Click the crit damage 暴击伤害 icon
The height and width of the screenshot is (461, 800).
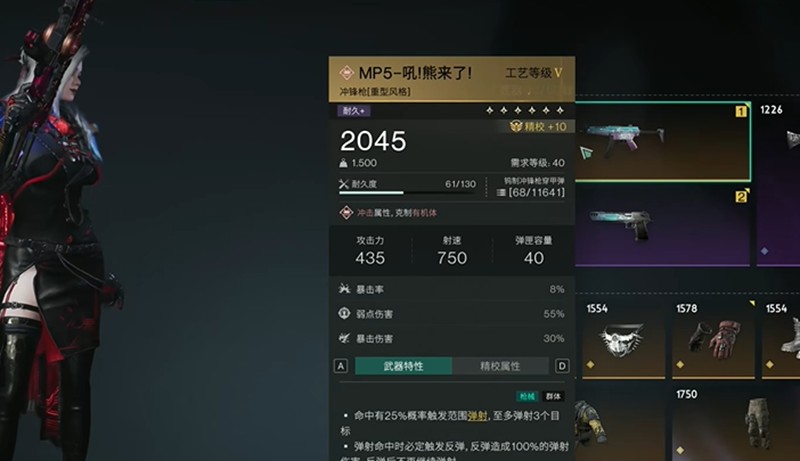(344, 338)
